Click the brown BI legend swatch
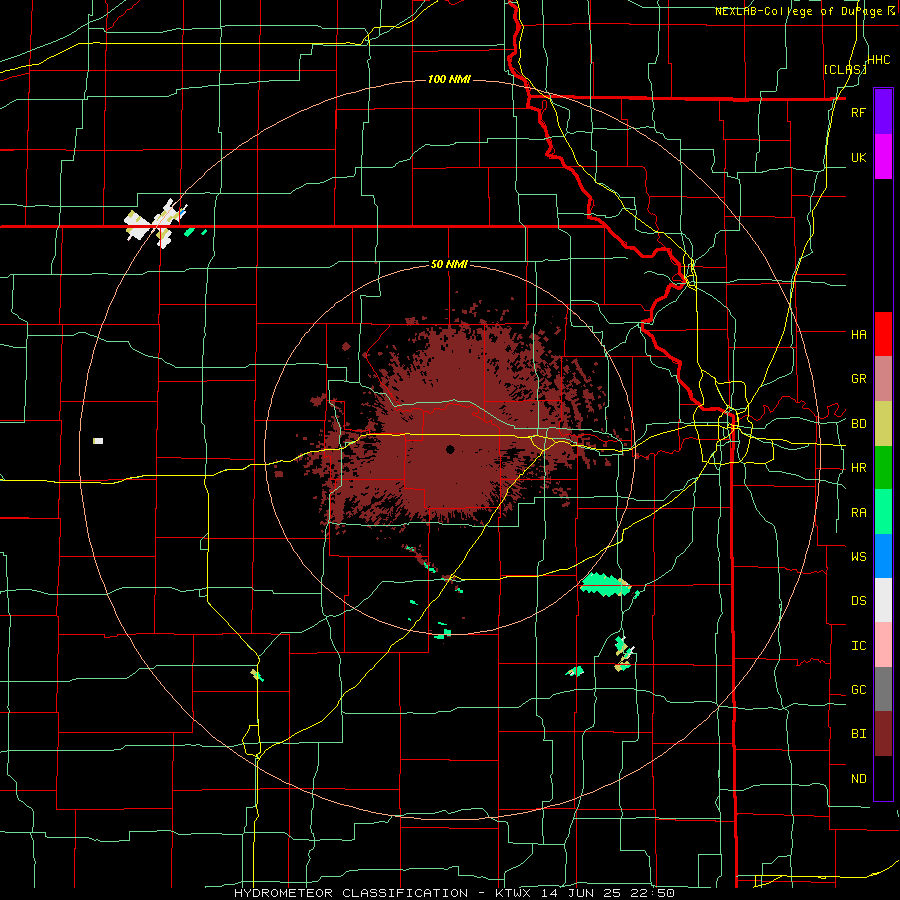900x900 pixels. pyautogui.click(x=883, y=734)
